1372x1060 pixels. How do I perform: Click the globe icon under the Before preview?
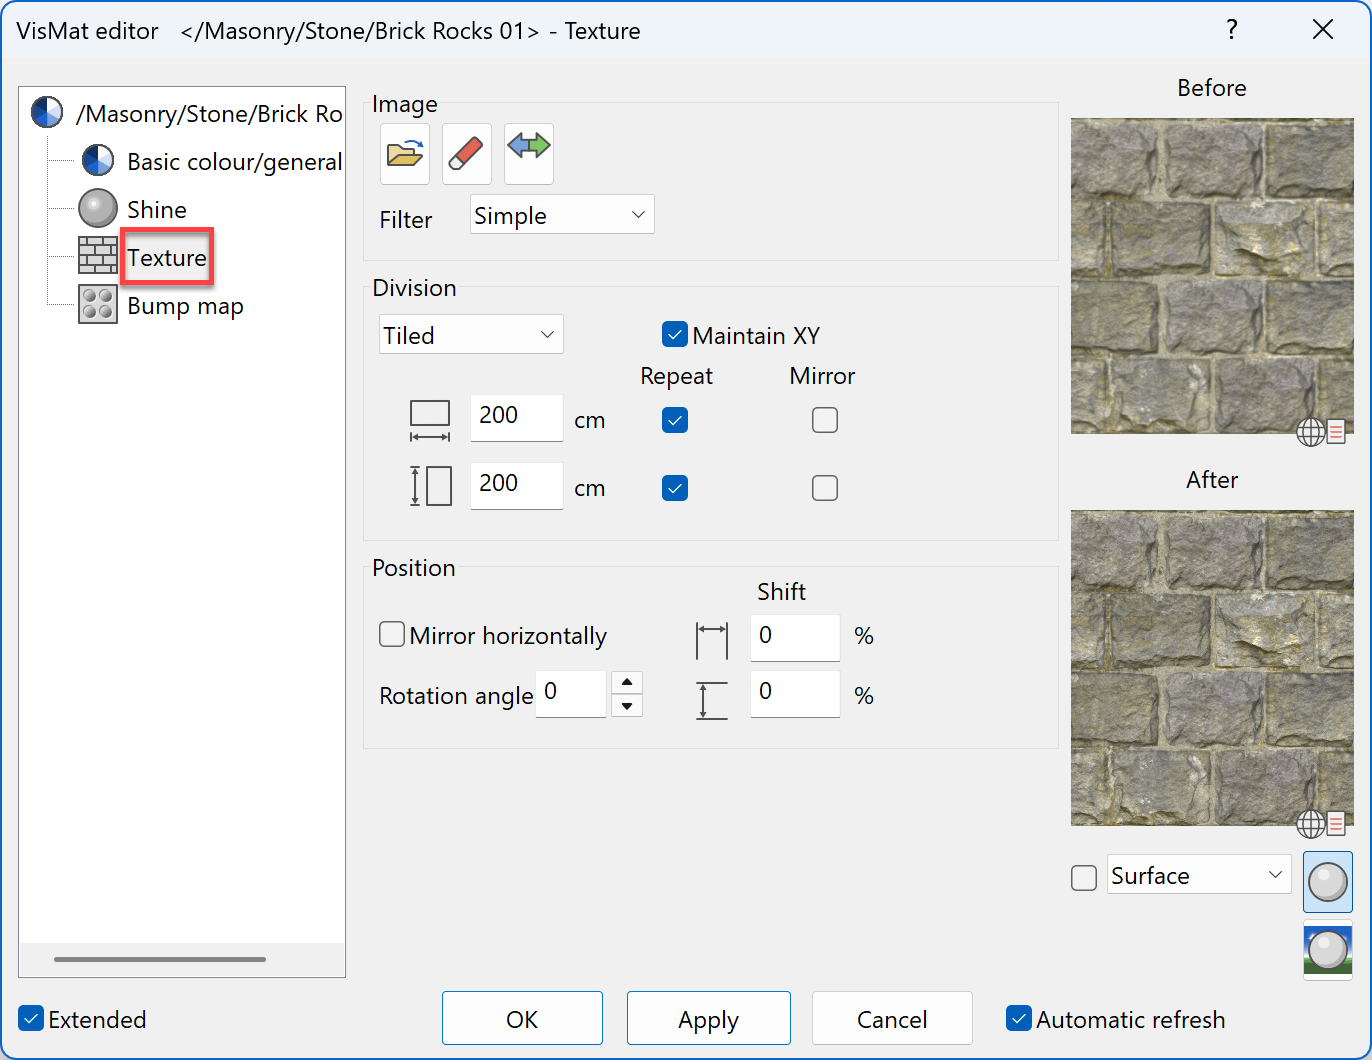click(x=1310, y=431)
